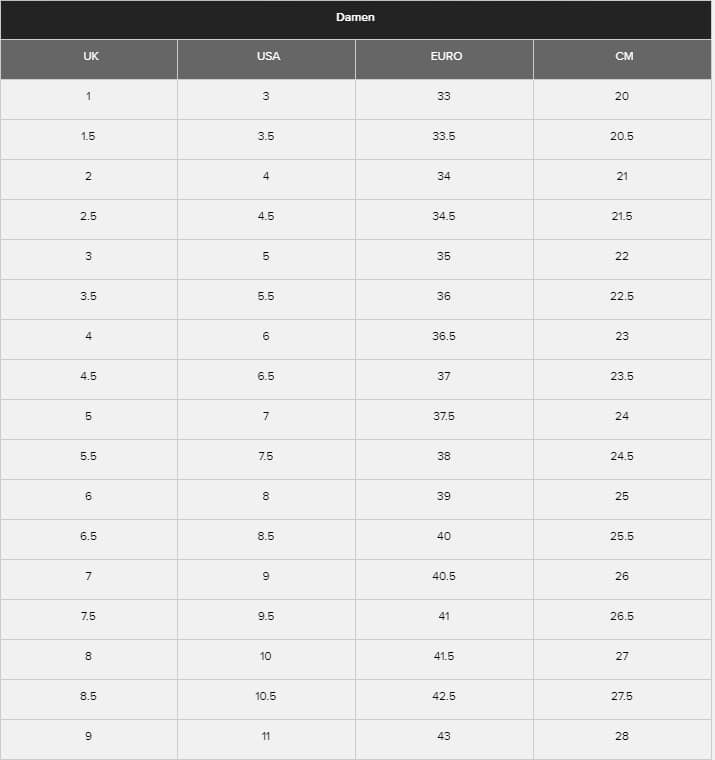This screenshot has width=715, height=760.
Task: Click the EURO 39 cell
Action: click(x=444, y=496)
